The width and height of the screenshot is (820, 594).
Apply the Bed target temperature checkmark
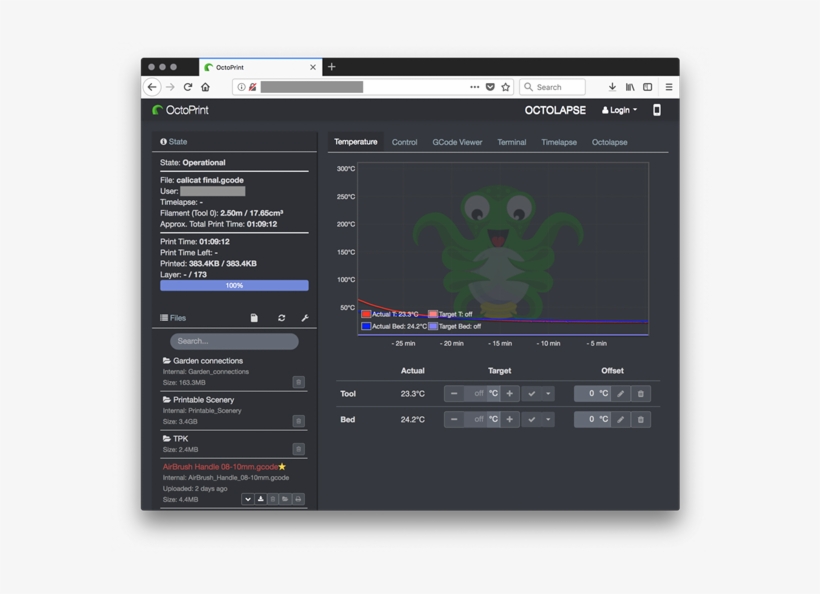532,419
